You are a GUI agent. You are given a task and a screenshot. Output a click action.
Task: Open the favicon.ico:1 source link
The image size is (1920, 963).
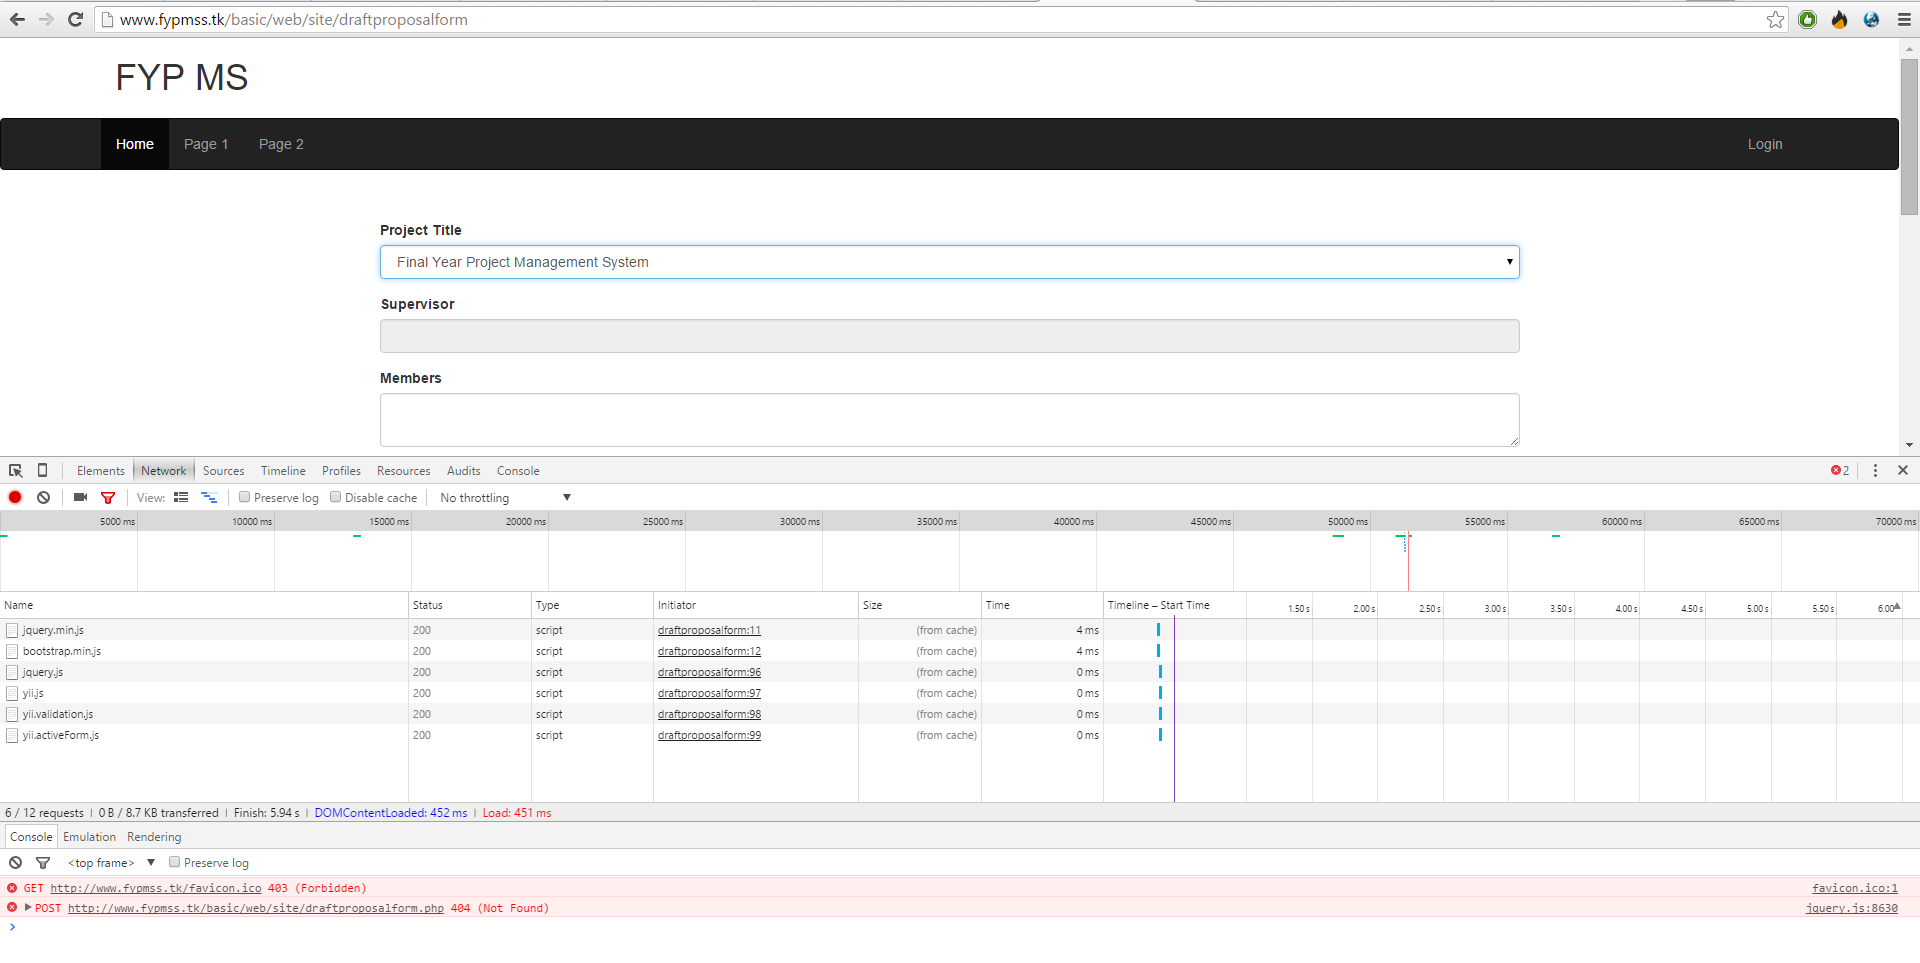pos(1854,888)
